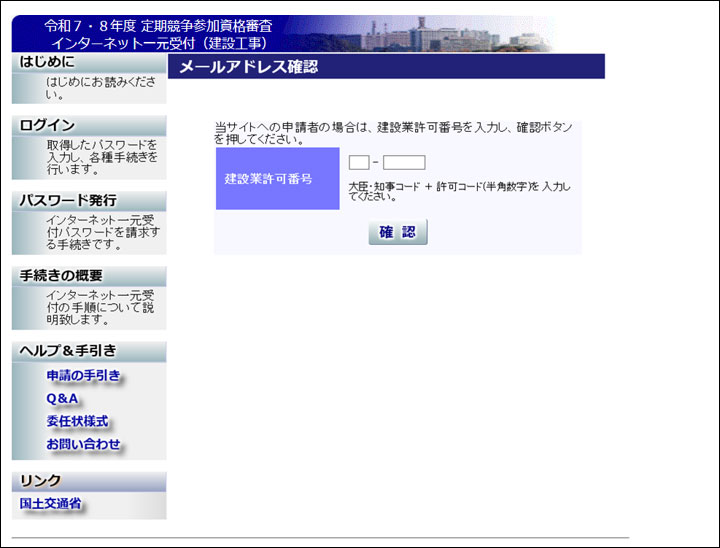This screenshot has width=720, height=548.
Task: Select the ヘルプ＆手引き section header
Action: (x=68, y=350)
